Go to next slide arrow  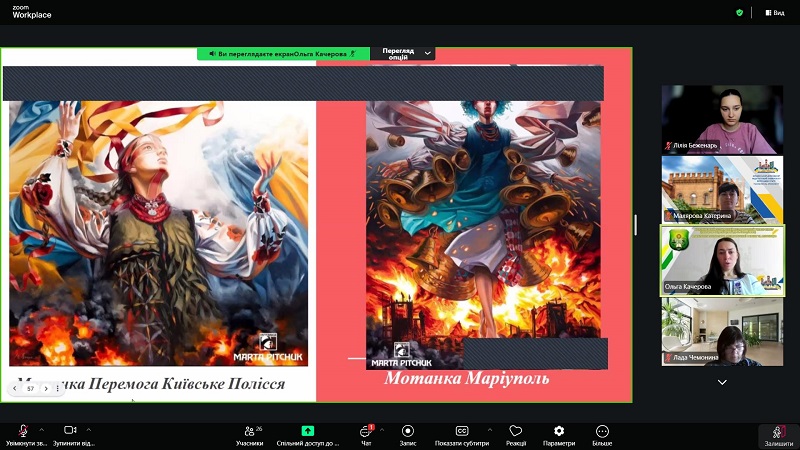46,389
